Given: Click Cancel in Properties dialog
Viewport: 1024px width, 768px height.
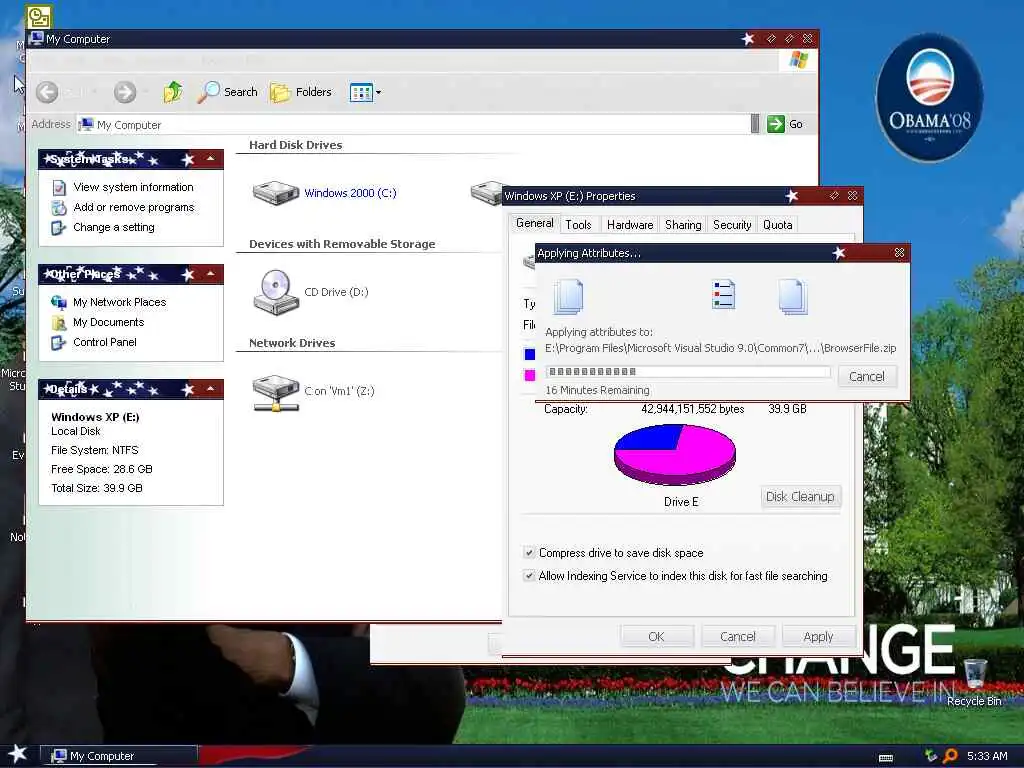Looking at the screenshot, I should (x=737, y=636).
